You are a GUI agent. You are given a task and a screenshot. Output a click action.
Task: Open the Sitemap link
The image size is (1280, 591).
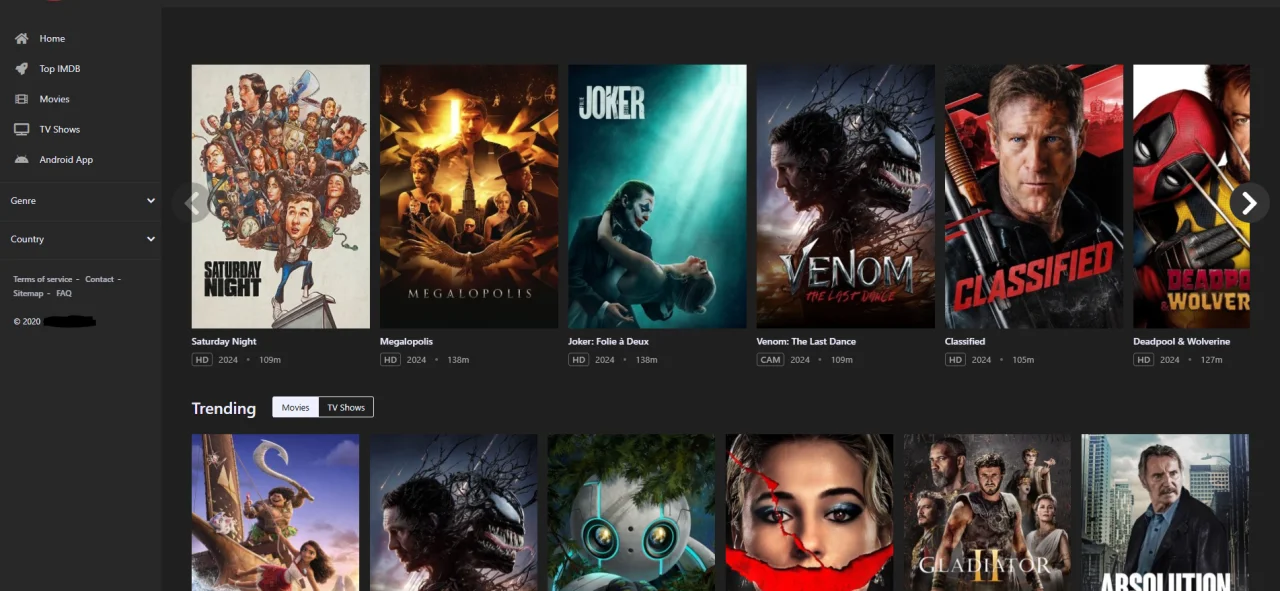(28, 293)
